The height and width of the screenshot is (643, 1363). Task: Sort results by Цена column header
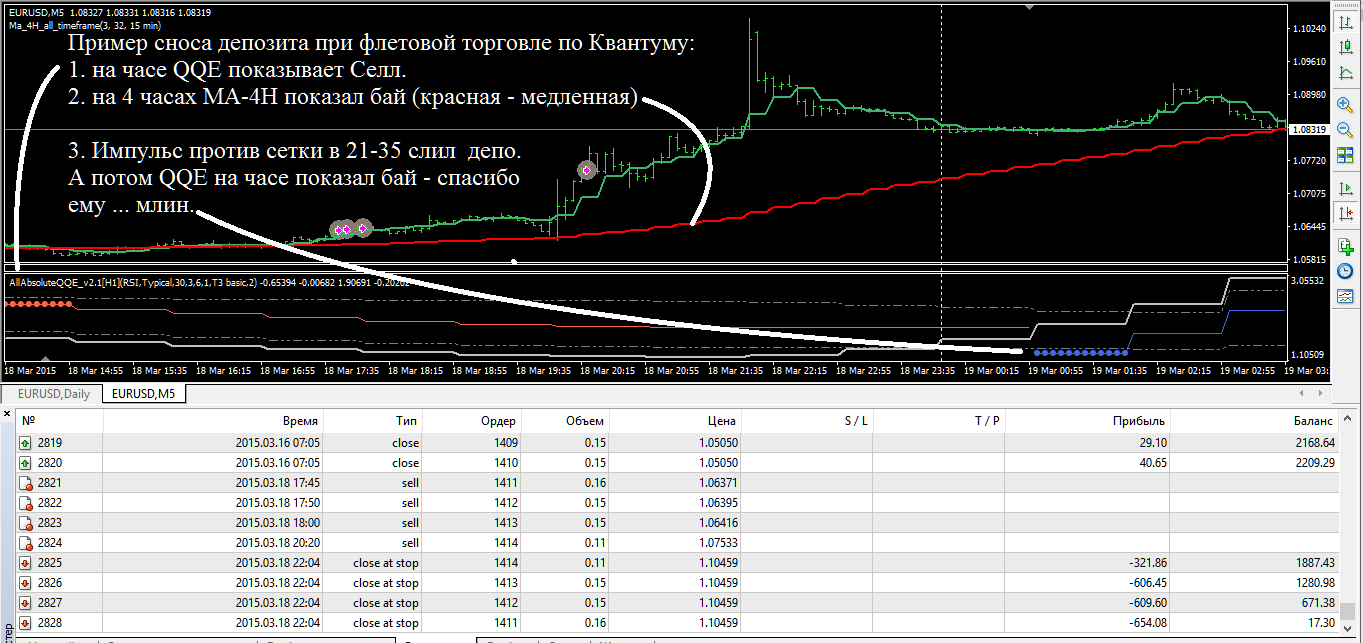tap(677, 421)
